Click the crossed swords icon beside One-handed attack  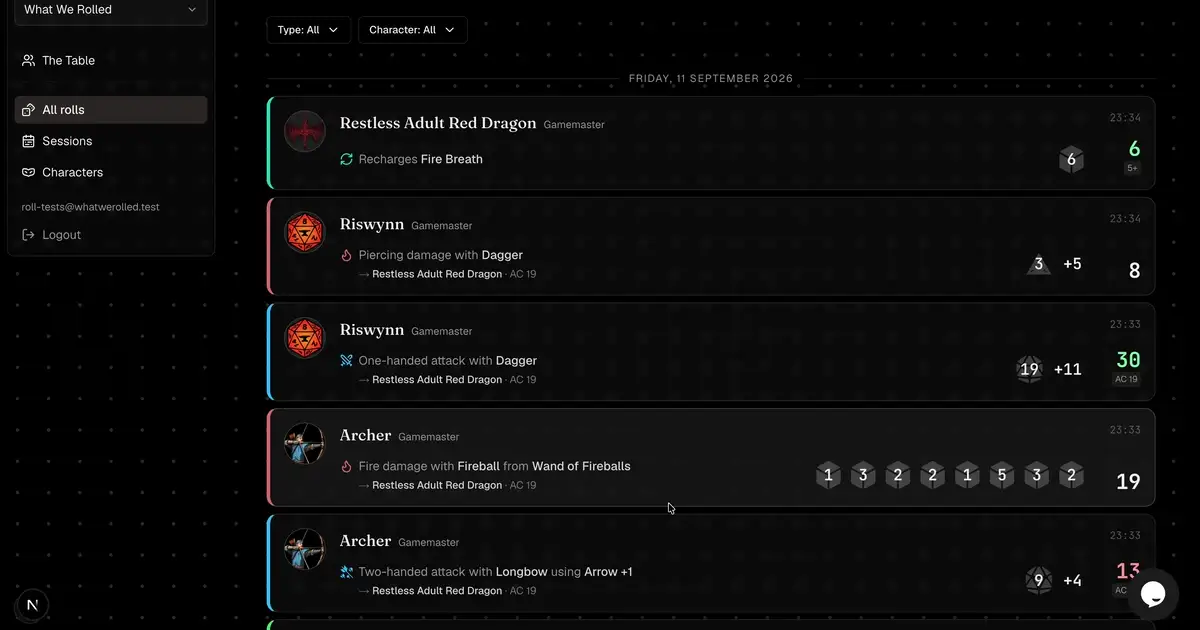347,360
